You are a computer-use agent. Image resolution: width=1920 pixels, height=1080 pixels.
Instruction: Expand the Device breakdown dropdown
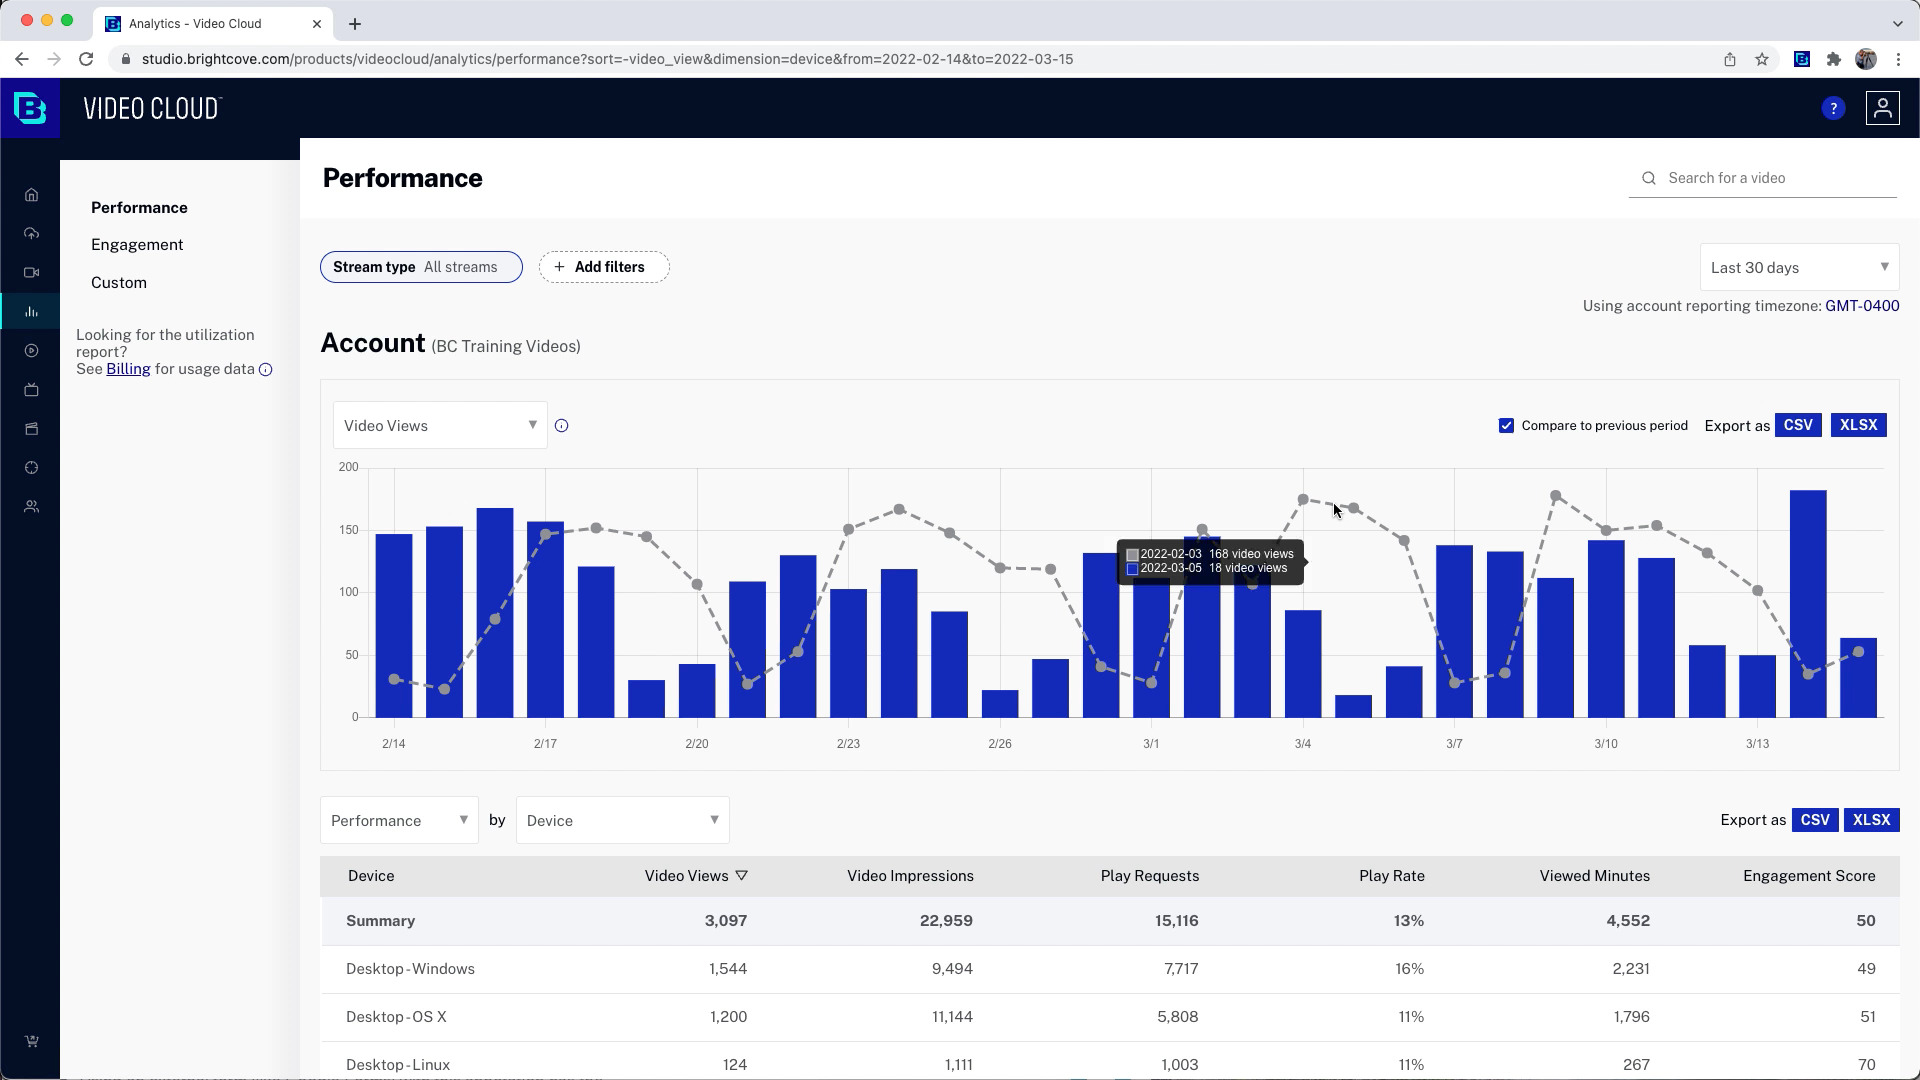pos(621,820)
